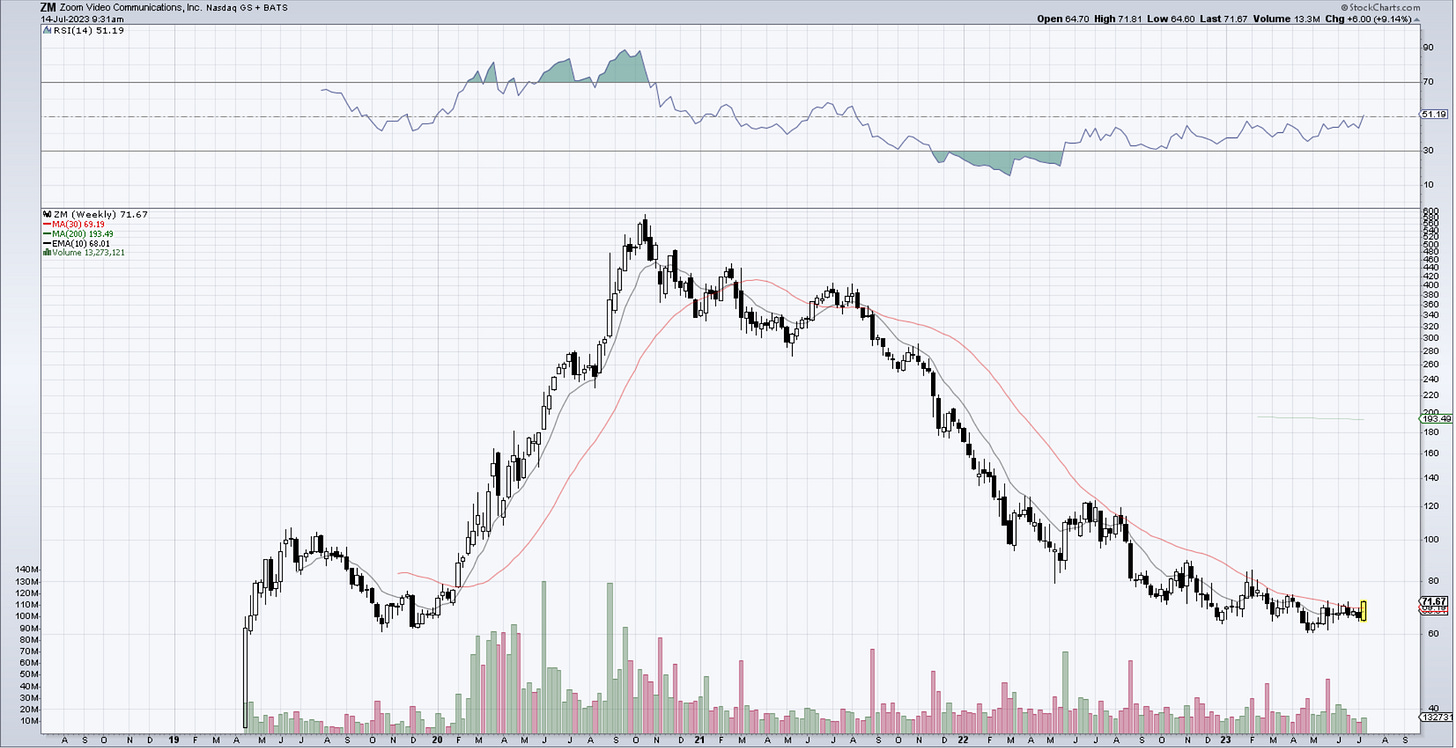Click the candlestick icon beside ZM (Weekly)

point(45,214)
